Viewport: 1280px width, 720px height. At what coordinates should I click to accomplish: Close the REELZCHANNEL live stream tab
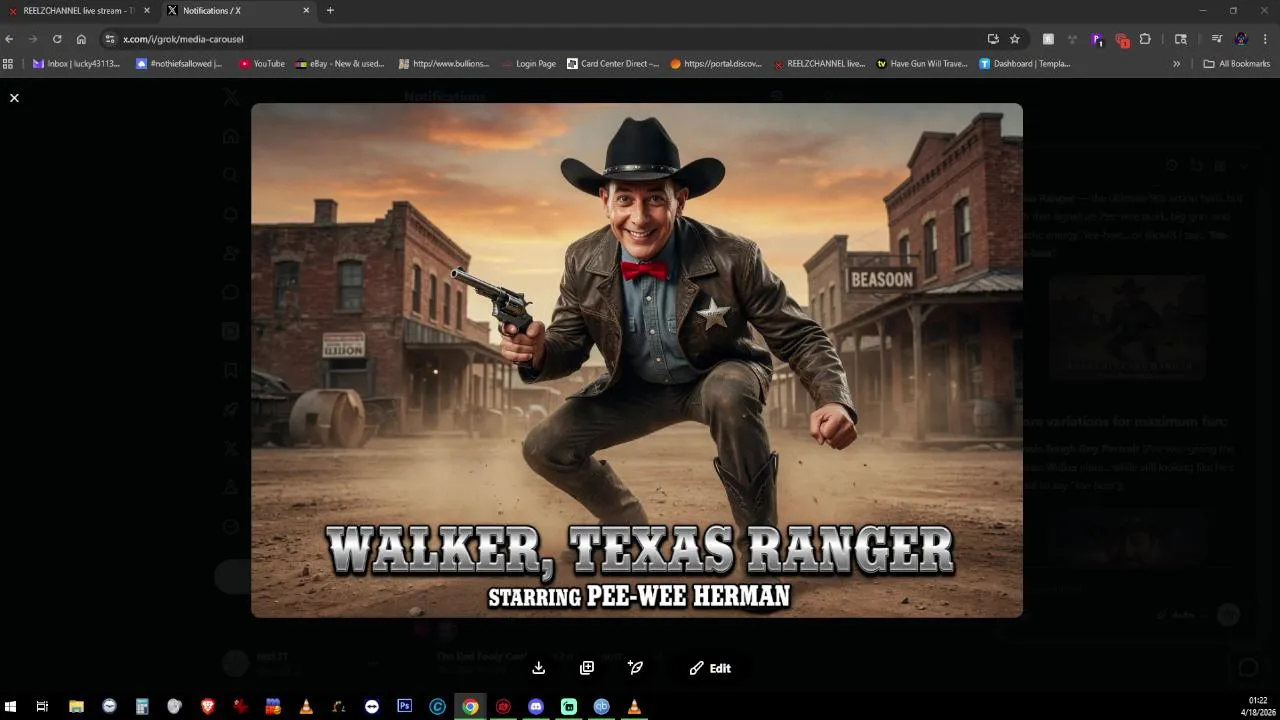(x=147, y=10)
